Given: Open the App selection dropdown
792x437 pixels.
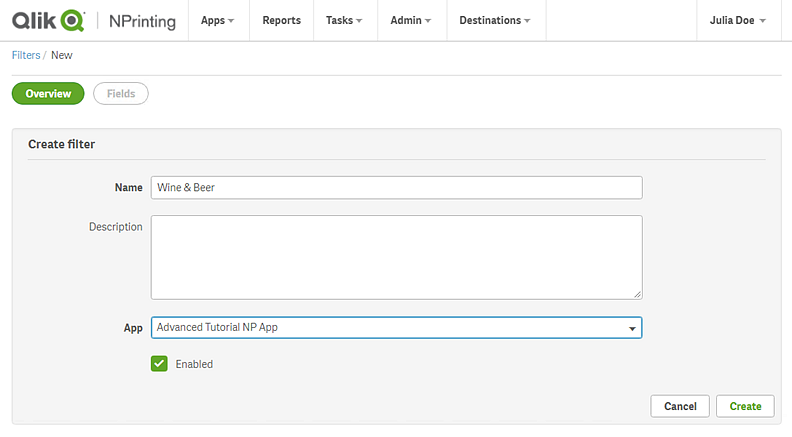Looking at the screenshot, I should [396, 328].
